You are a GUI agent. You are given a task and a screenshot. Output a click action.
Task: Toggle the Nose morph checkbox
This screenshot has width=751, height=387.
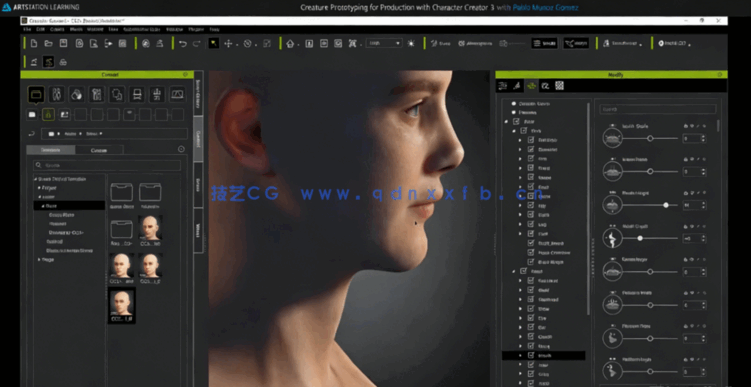point(531,346)
